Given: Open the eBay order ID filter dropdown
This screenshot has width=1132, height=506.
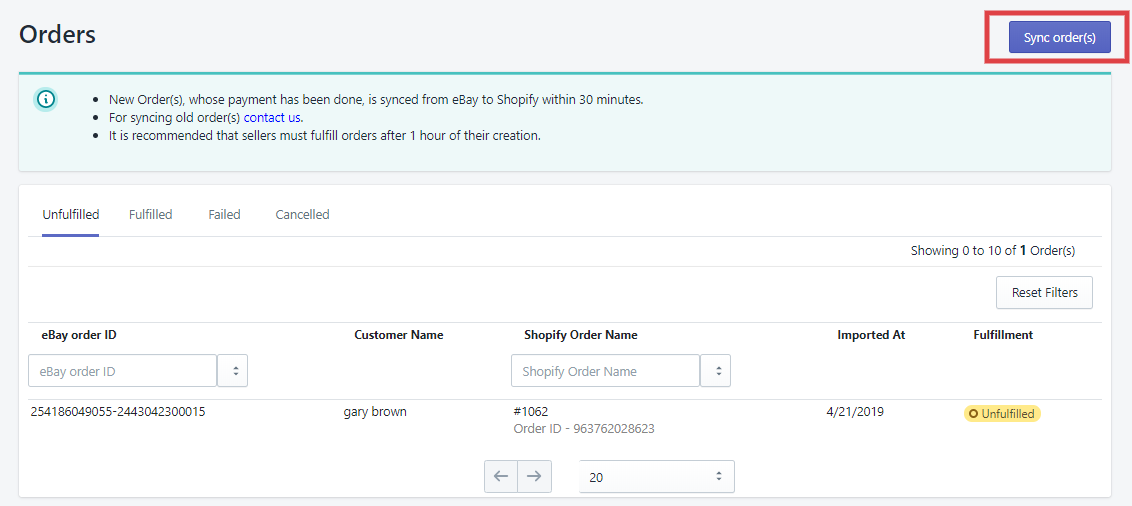Looking at the screenshot, I should [x=233, y=371].
